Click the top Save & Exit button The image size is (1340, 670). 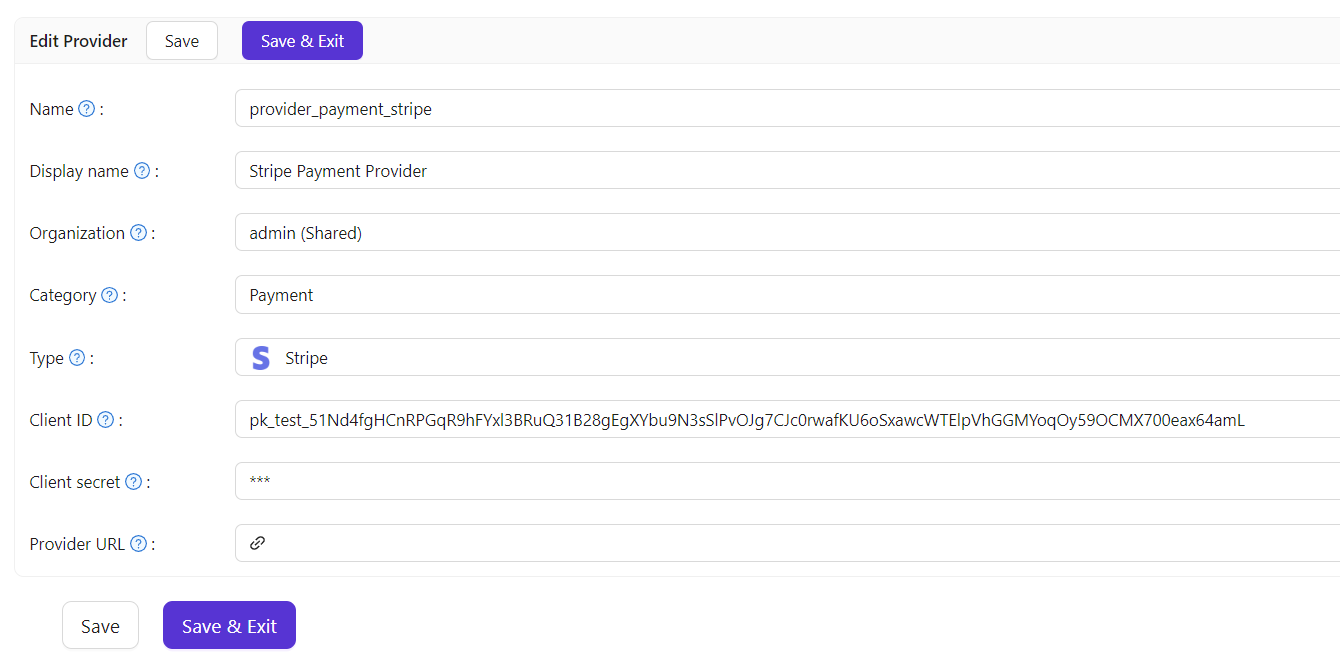tap(302, 41)
